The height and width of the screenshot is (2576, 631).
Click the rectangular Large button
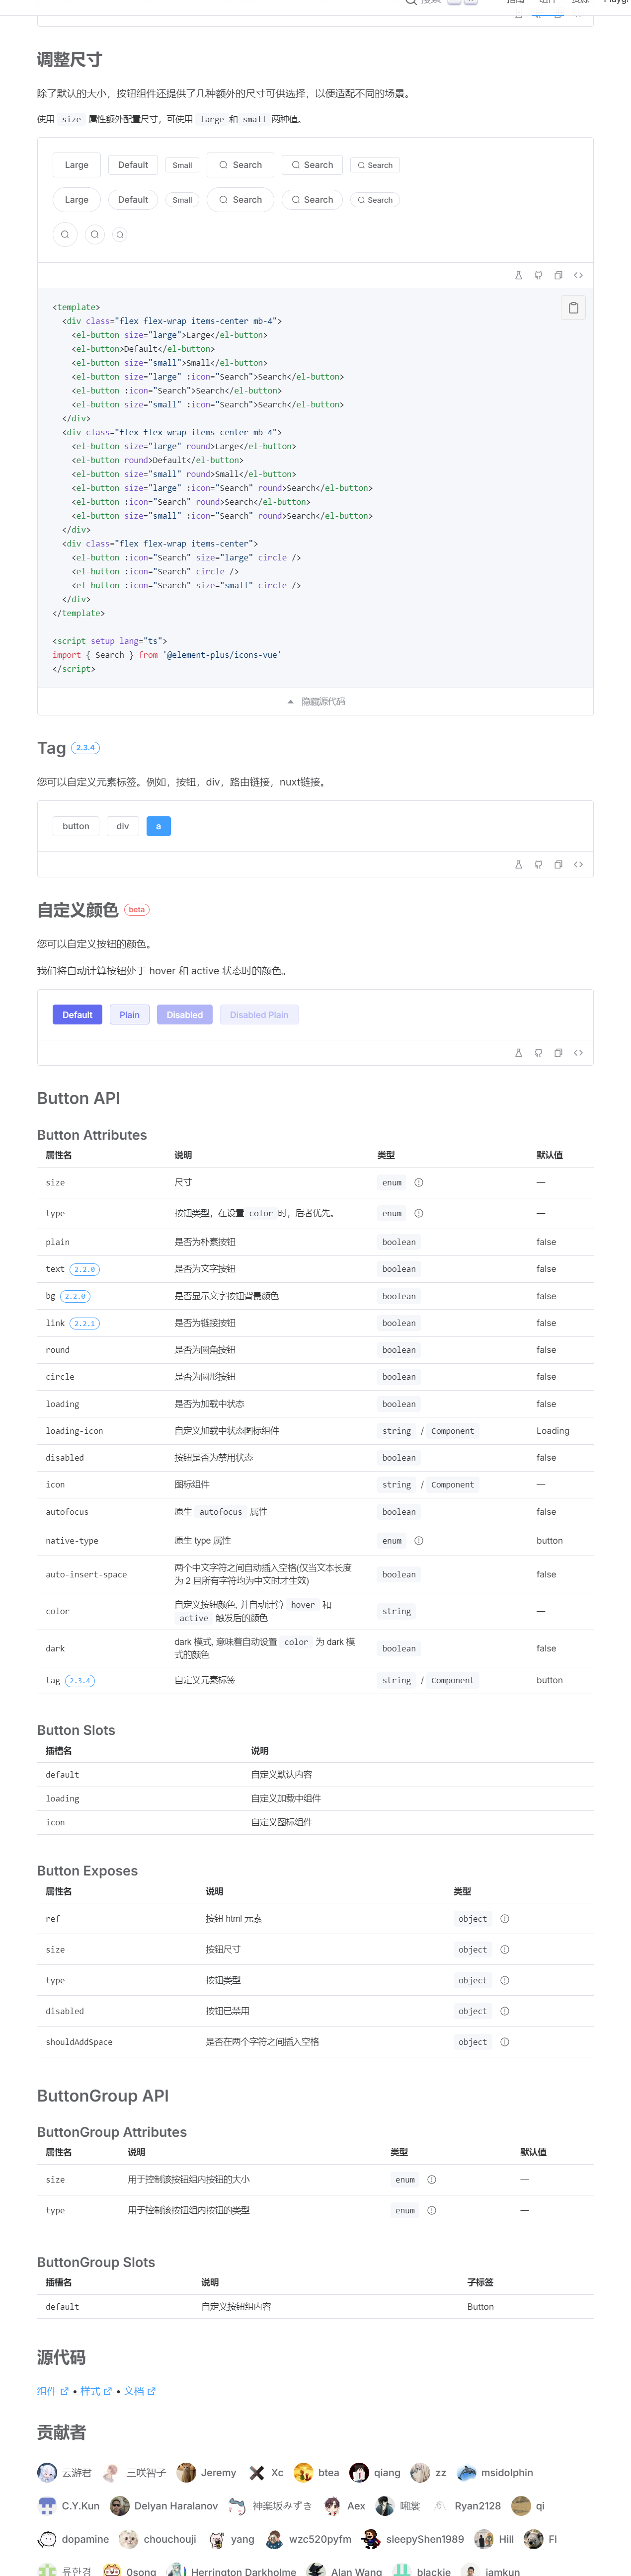(x=77, y=165)
